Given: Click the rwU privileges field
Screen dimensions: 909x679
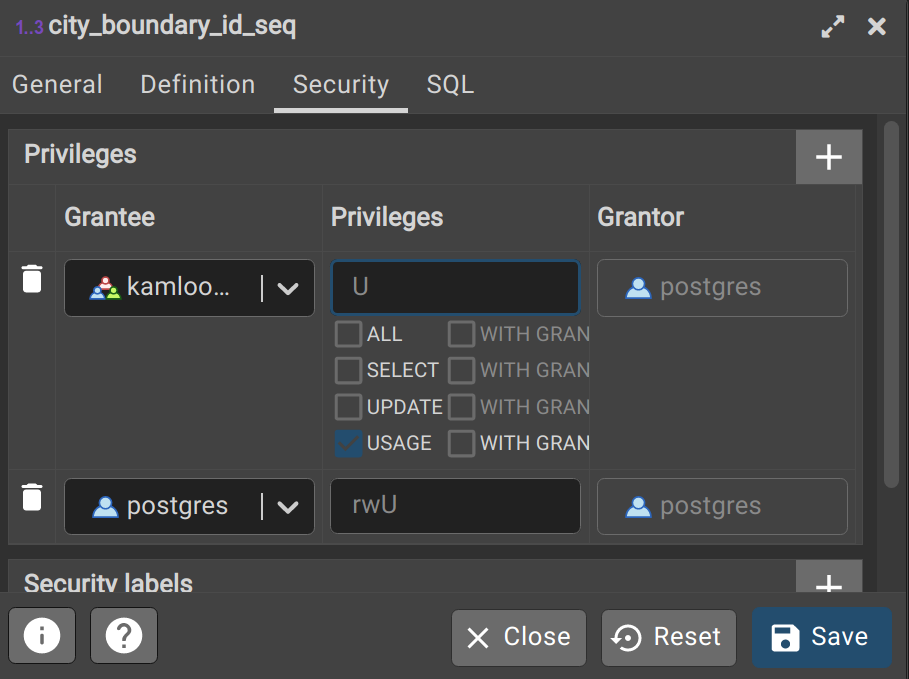Looking at the screenshot, I should click(455, 506).
